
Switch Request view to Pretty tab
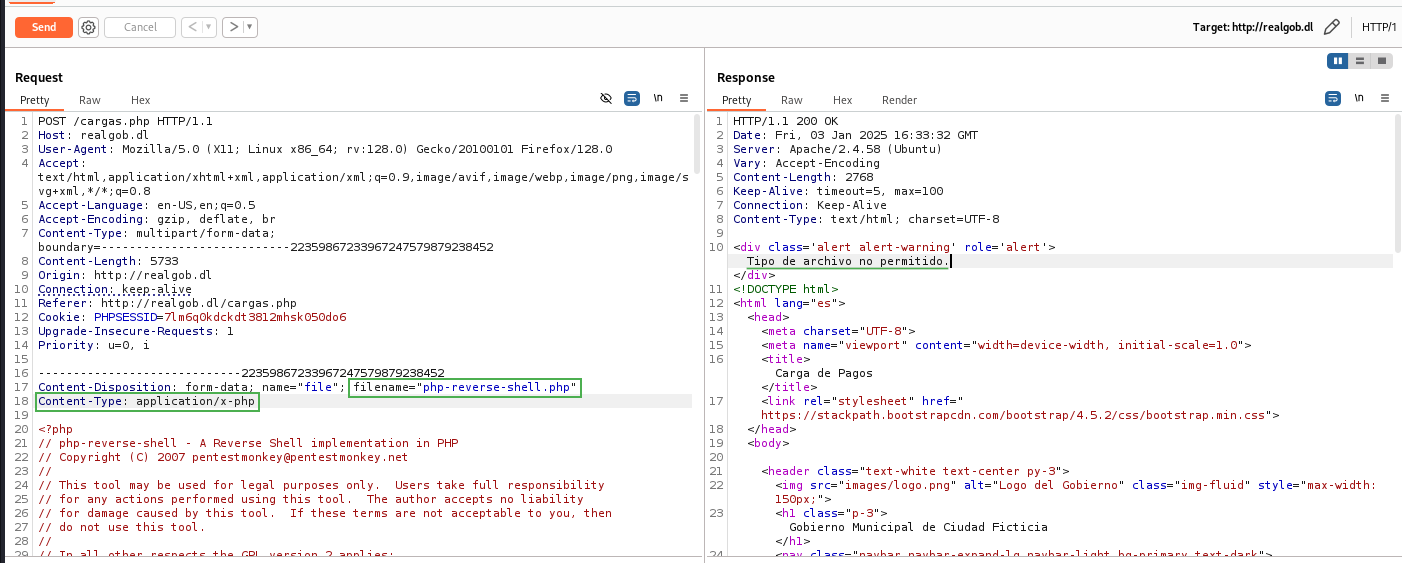pyautogui.click(x=35, y=100)
